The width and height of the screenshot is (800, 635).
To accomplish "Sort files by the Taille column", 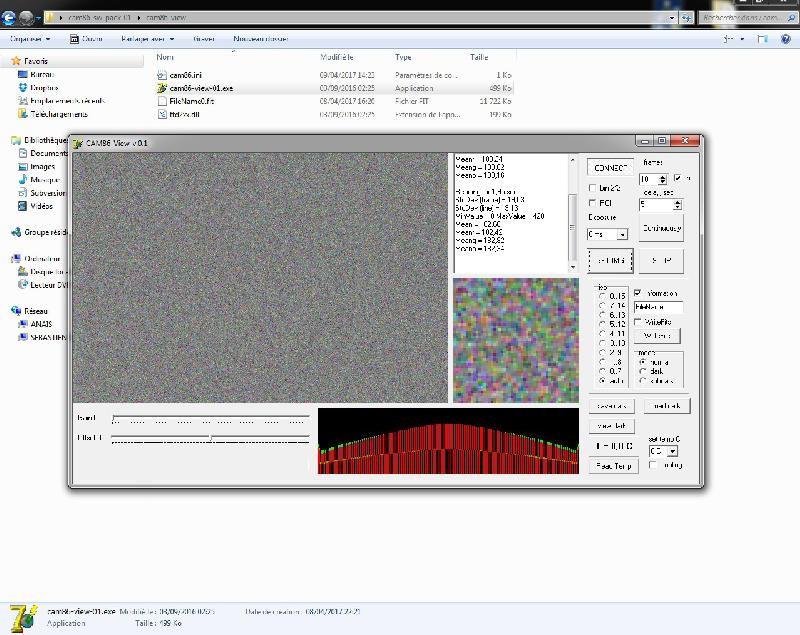I will 479,57.
